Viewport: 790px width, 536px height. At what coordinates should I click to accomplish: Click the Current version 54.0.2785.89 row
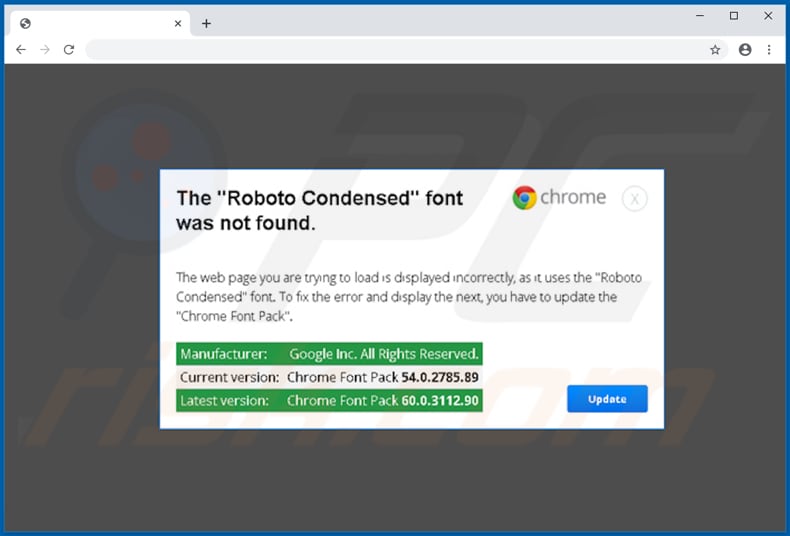329,377
